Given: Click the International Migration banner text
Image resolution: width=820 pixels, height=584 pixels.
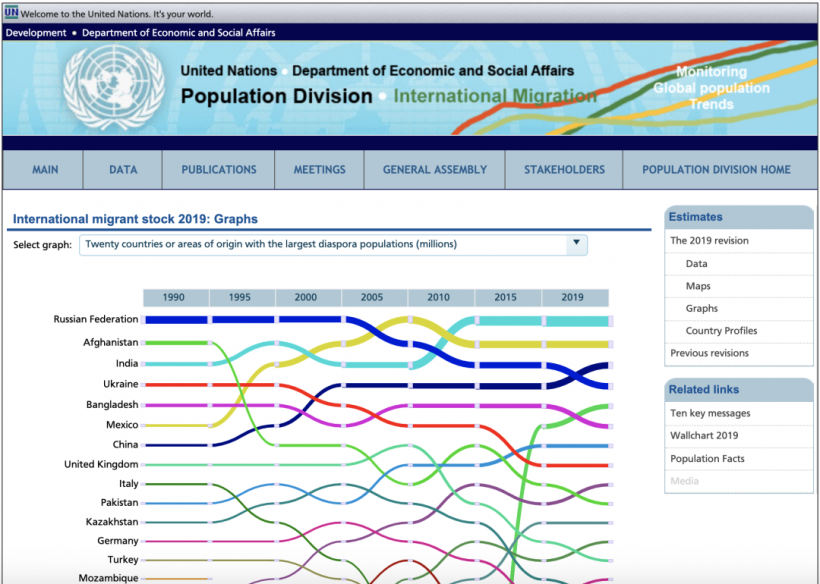Looking at the screenshot, I should [x=495, y=96].
